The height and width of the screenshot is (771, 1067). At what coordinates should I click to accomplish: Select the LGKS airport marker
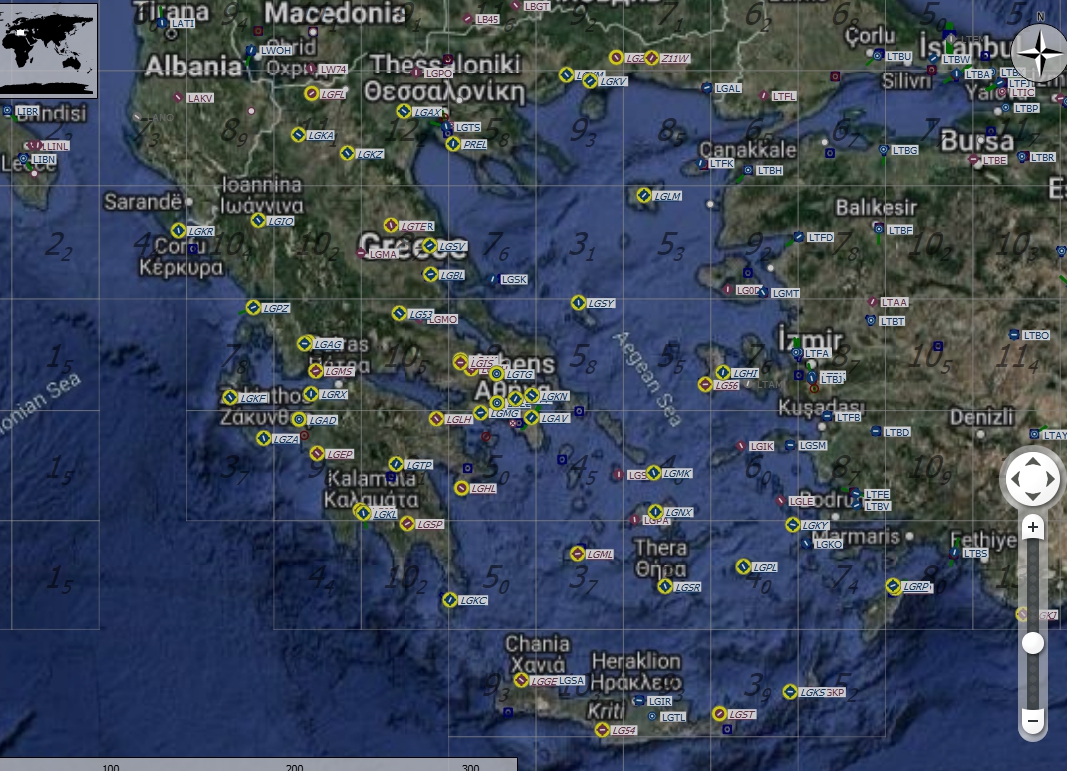pos(790,691)
